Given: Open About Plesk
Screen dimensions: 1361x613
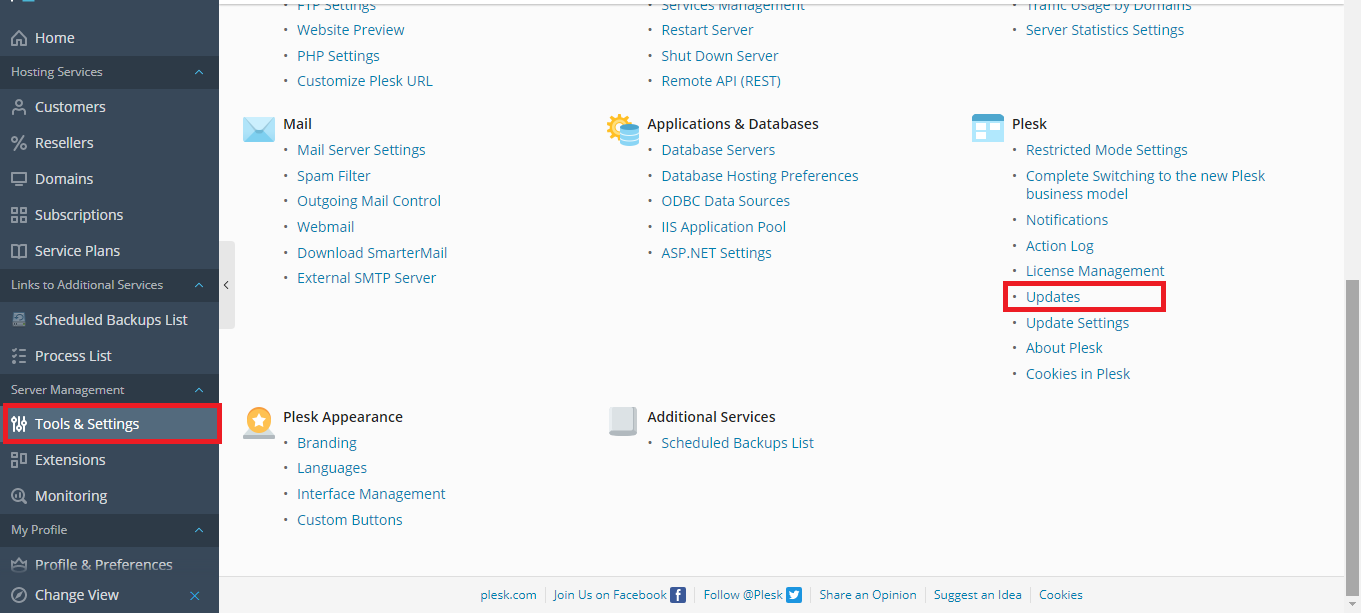Looking at the screenshot, I should (1064, 348).
